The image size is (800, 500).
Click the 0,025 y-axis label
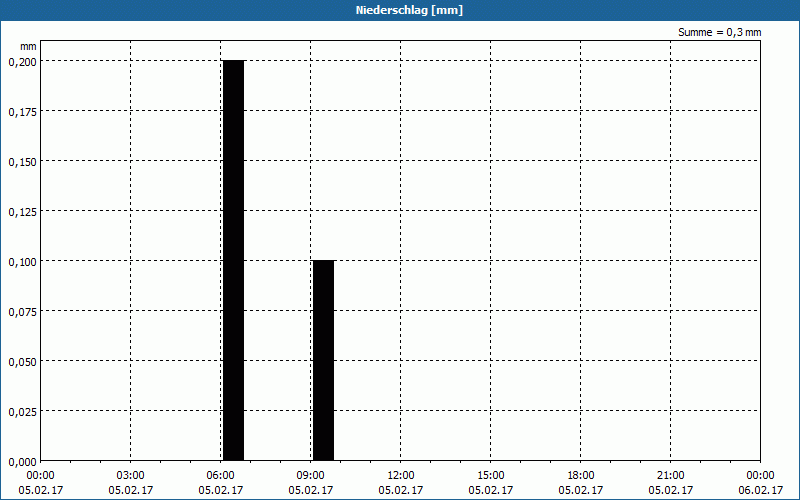point(22,412)
